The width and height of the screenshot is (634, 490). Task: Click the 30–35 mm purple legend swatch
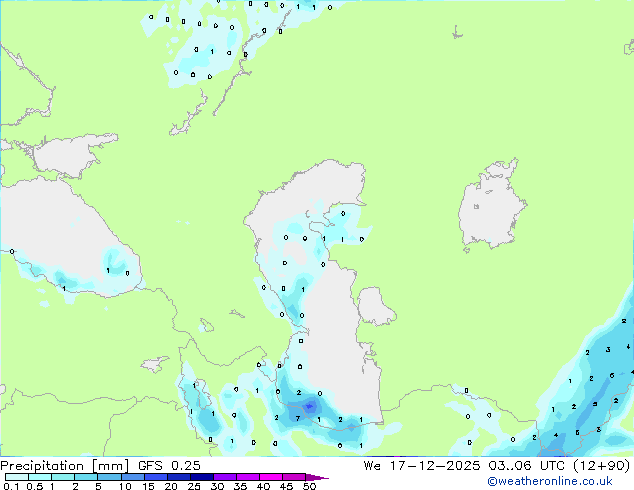224,477
